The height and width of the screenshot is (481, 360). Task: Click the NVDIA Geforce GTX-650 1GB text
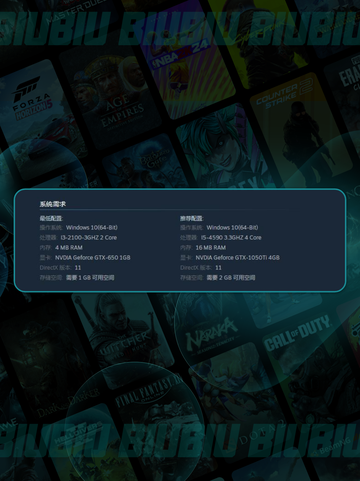point(93,258)
